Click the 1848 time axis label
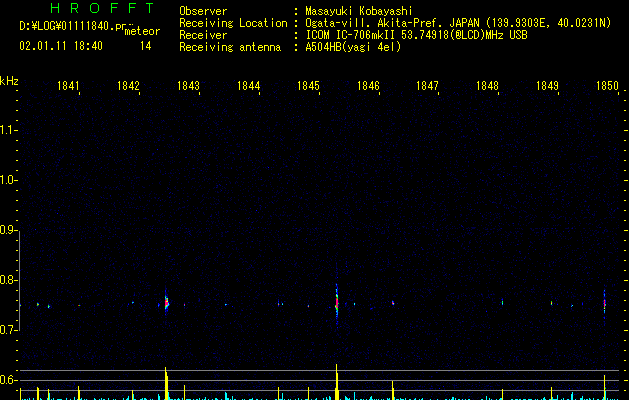Screen dimensions: 629x400 click(x=487, y=85)
